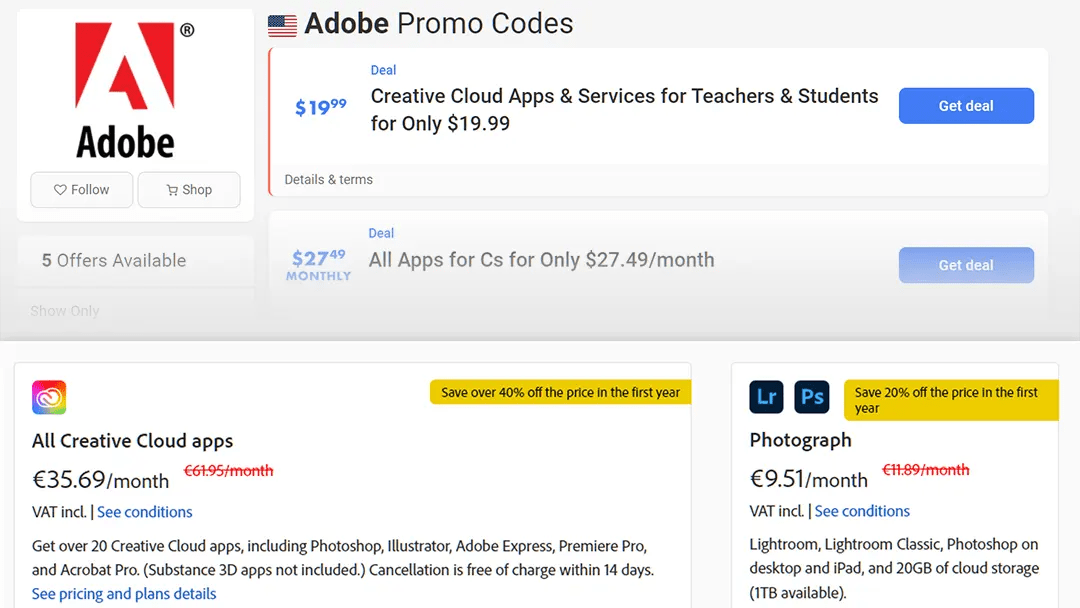Viewport: 1080px width, 608px height.
Task: Click the Creative Cloud rainbow app icon
Action: click(x=47, y=397)
